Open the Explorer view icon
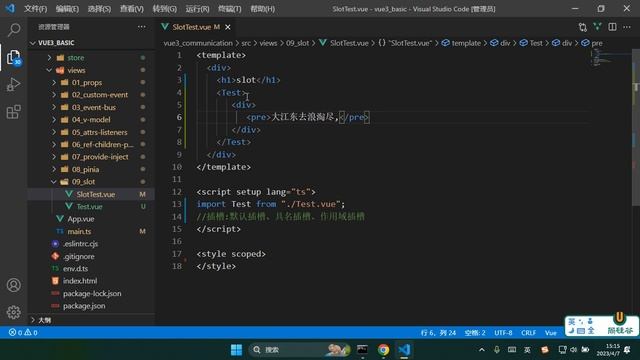 coord(13,58)
